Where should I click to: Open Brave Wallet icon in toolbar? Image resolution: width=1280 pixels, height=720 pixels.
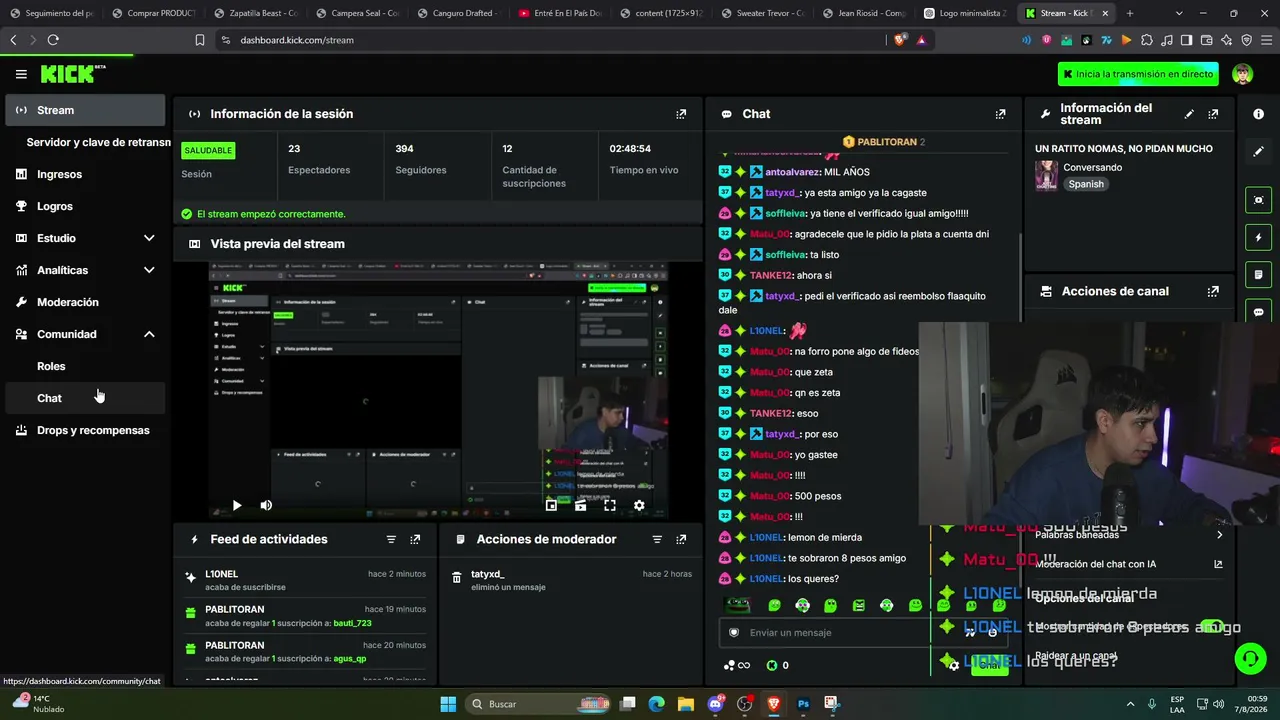(x=1206, y=40)
